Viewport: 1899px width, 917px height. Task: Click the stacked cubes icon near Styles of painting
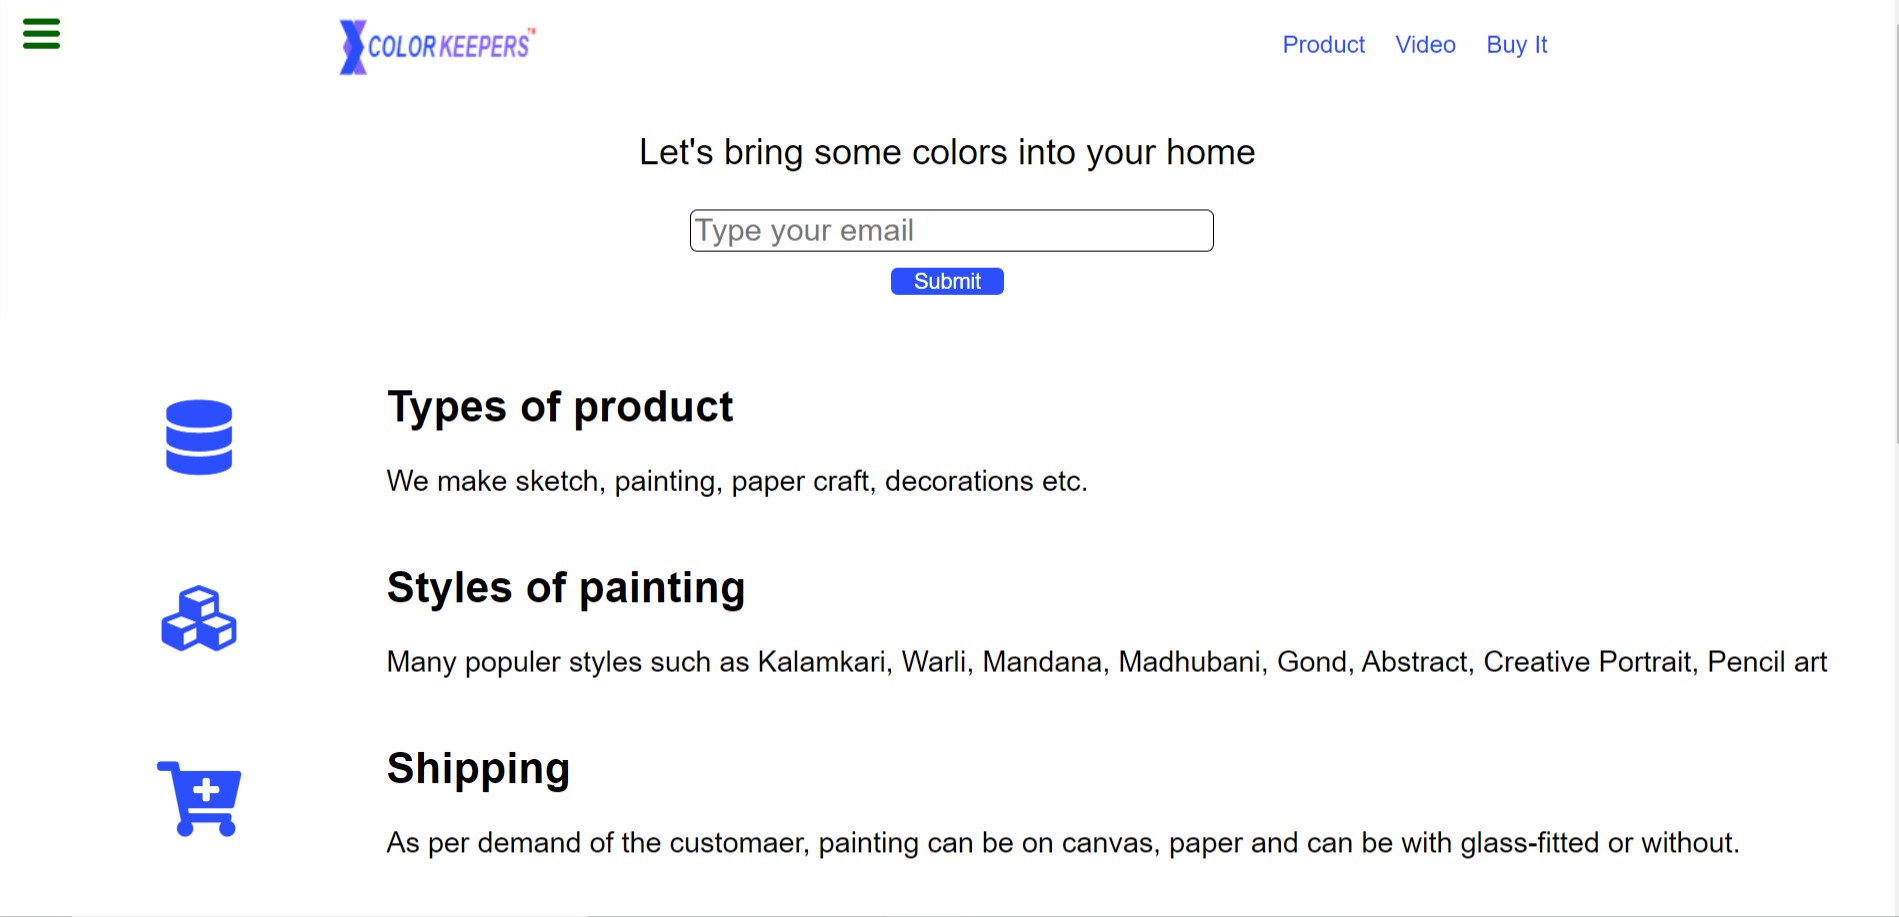(x=199, y=620)
